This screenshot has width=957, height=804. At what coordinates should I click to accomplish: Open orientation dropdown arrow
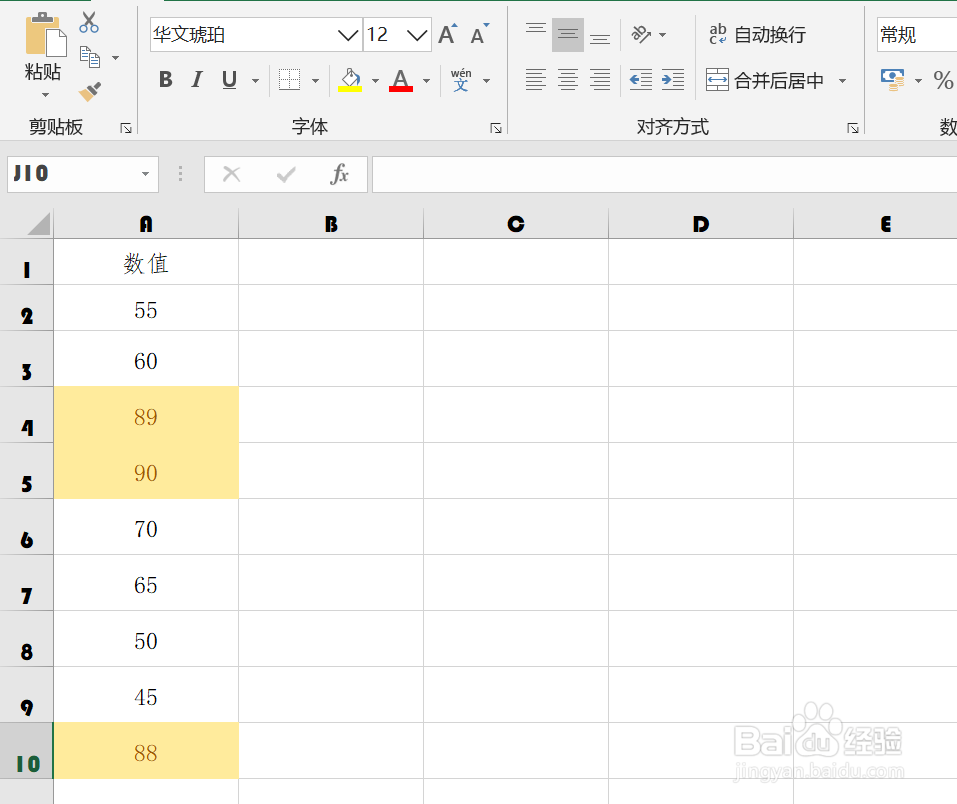point(663,35)
